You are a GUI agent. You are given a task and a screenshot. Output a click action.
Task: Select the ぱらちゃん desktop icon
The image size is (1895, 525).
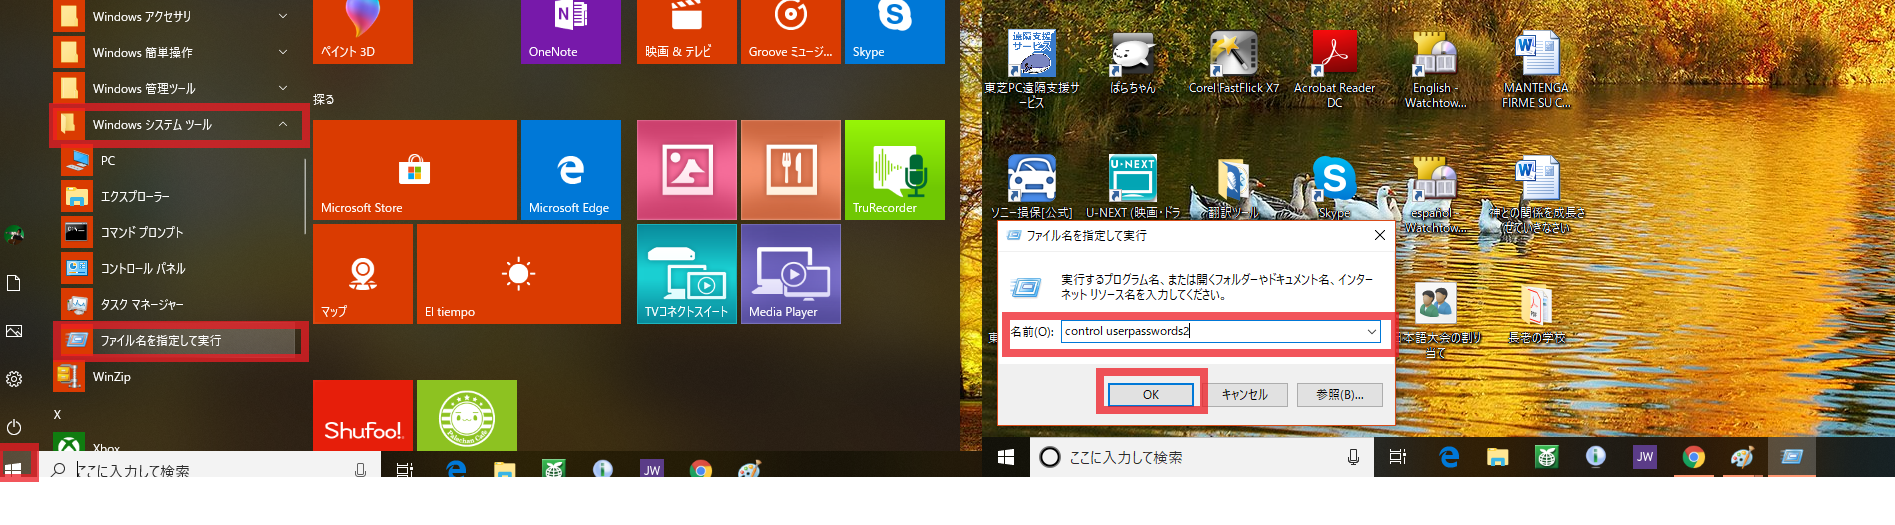tap(1132, 62)
